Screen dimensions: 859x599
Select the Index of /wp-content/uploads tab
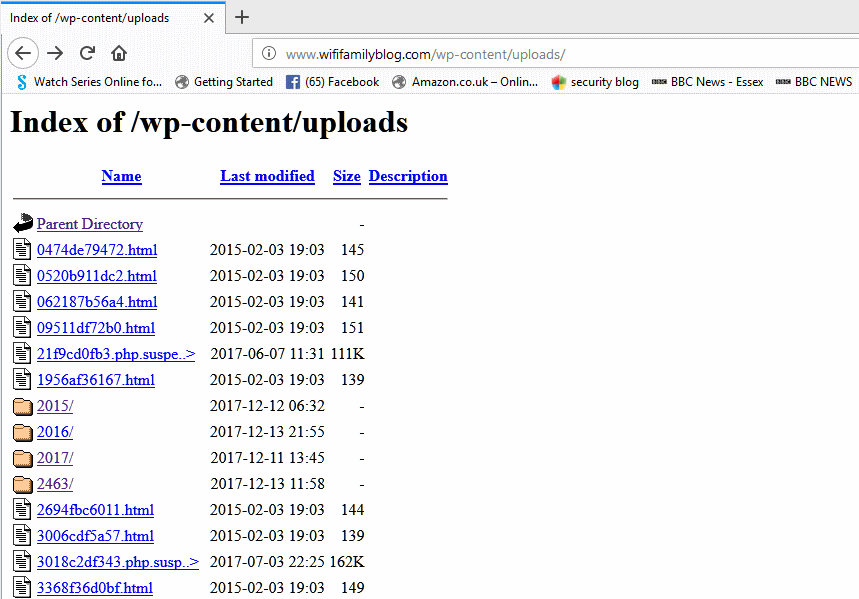pyautogui.click(x=112, y=18)
